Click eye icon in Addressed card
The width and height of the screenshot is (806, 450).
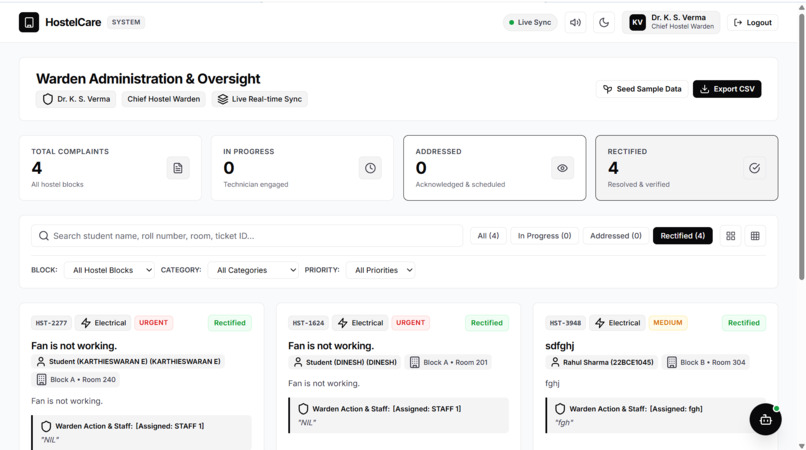[562, 168]
